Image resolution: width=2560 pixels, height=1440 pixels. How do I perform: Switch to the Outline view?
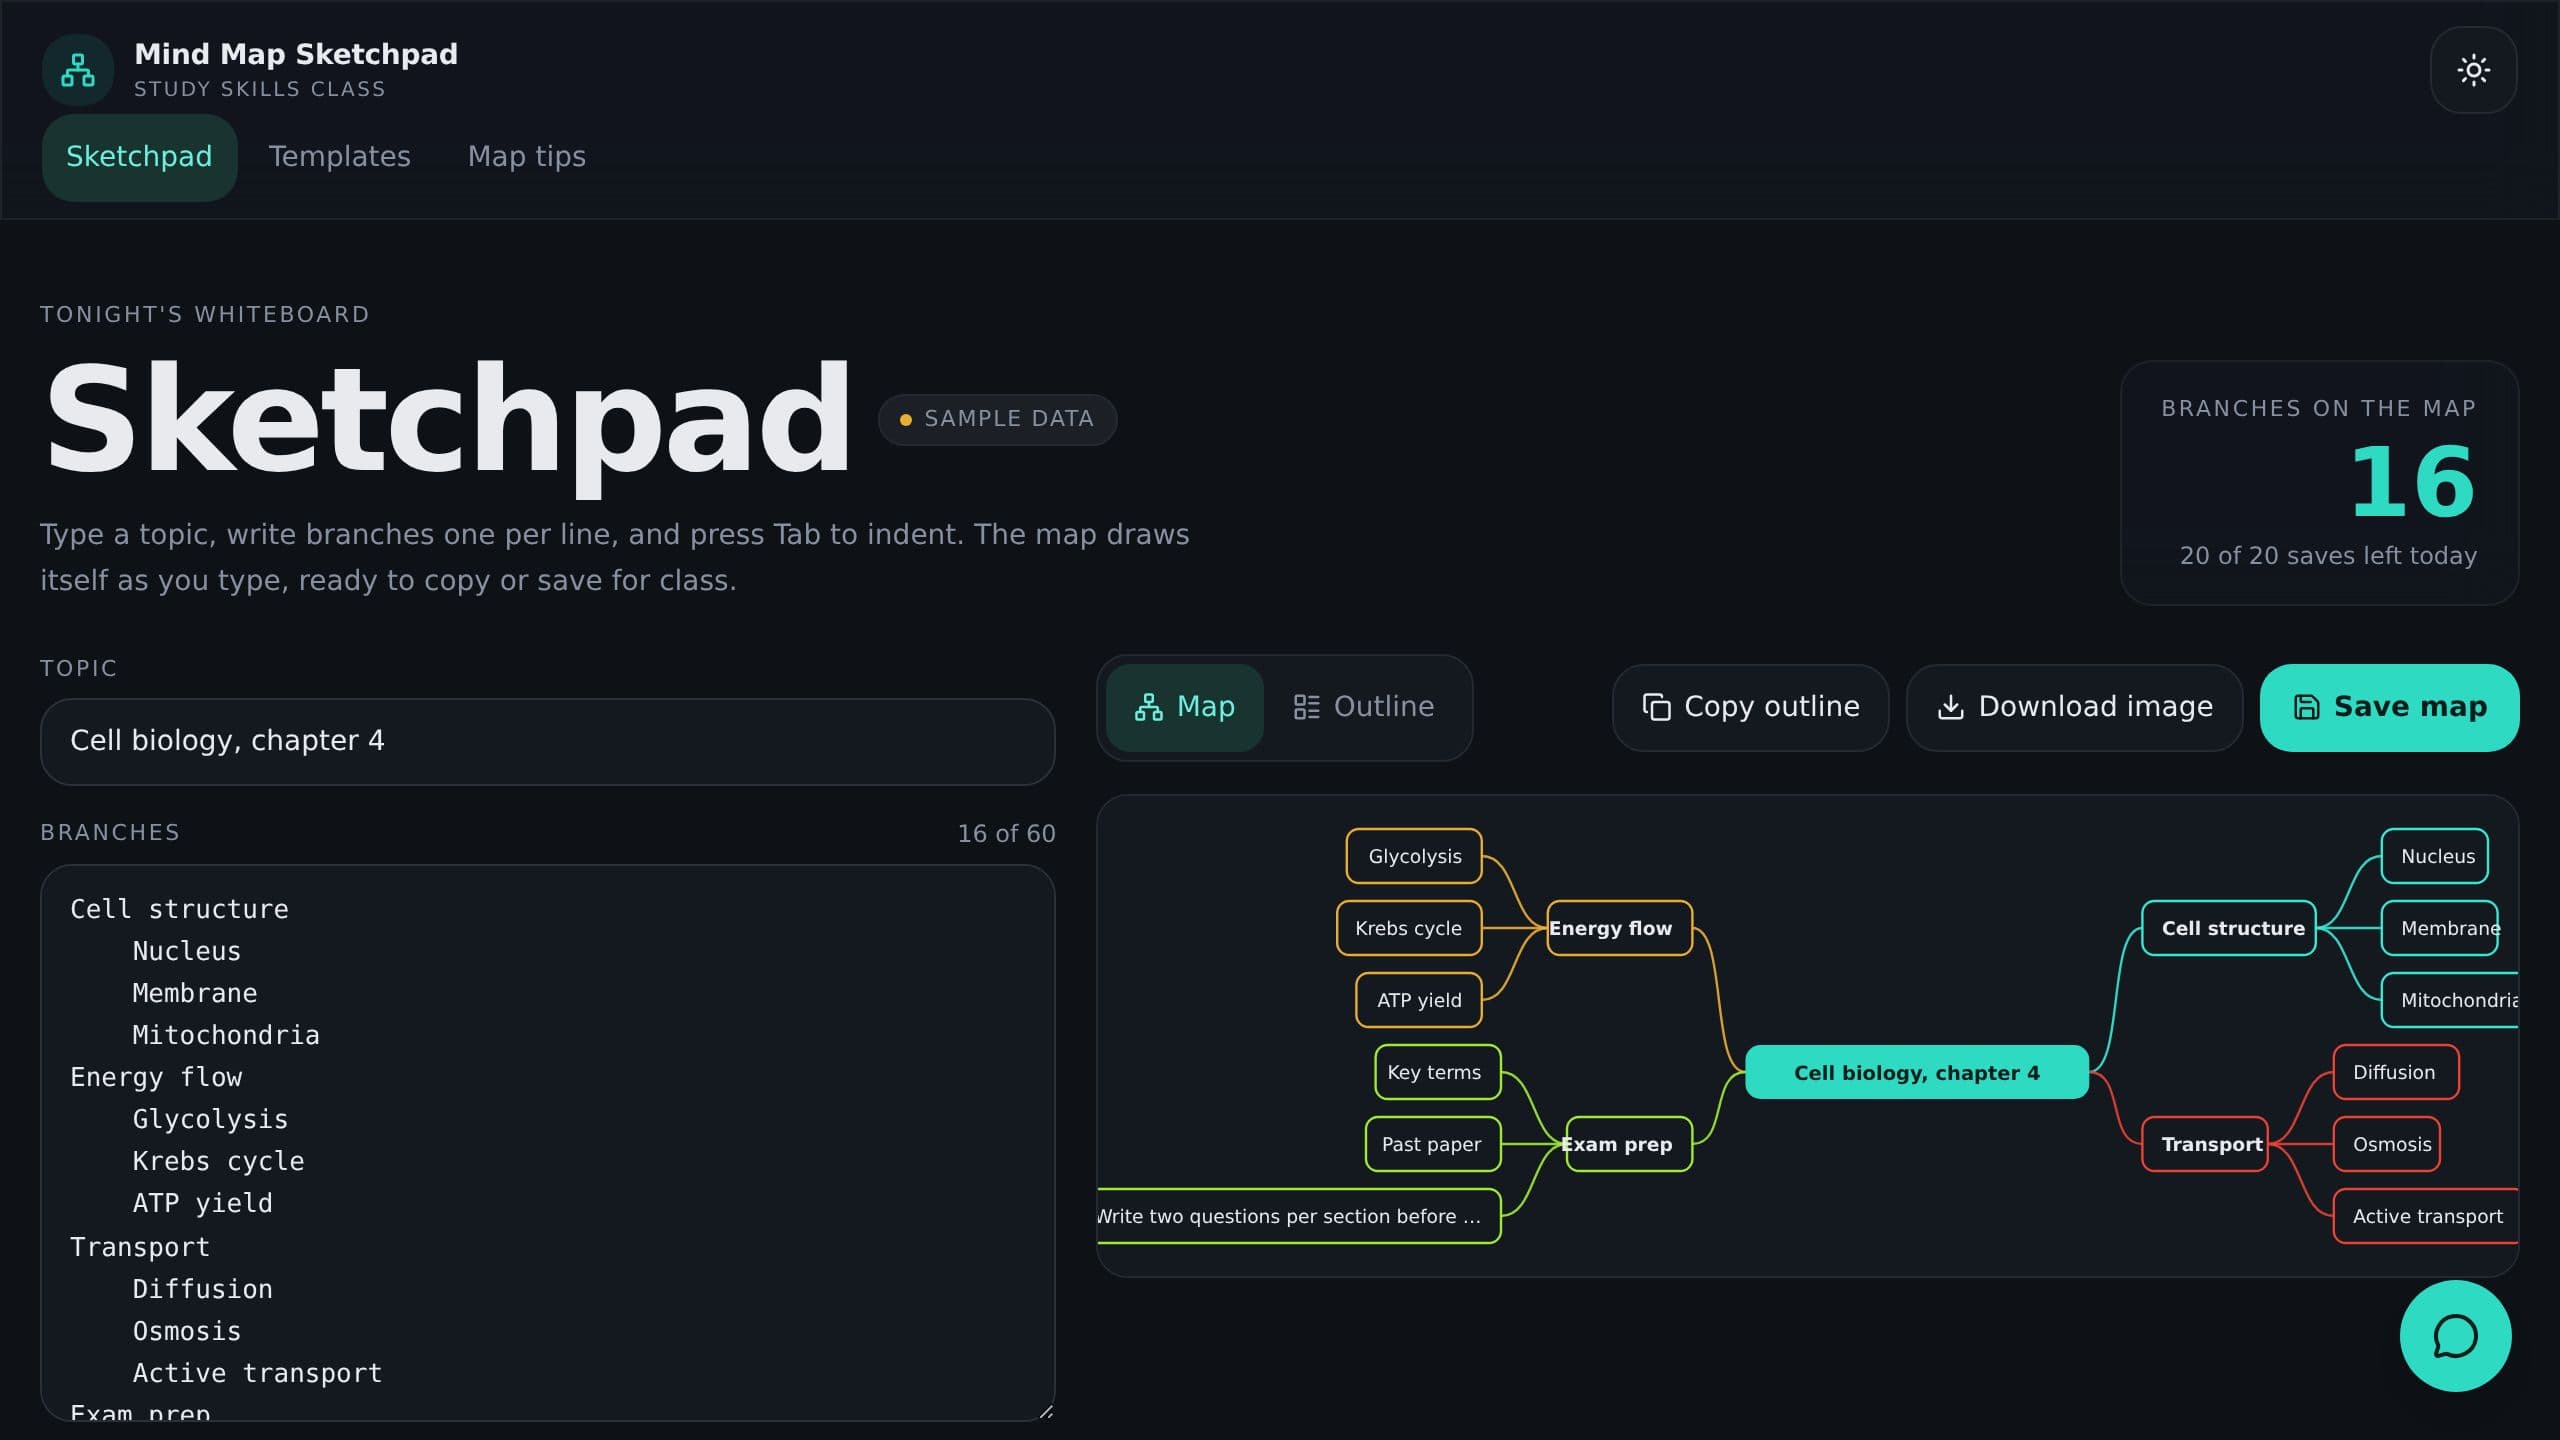pos(1364,707)
